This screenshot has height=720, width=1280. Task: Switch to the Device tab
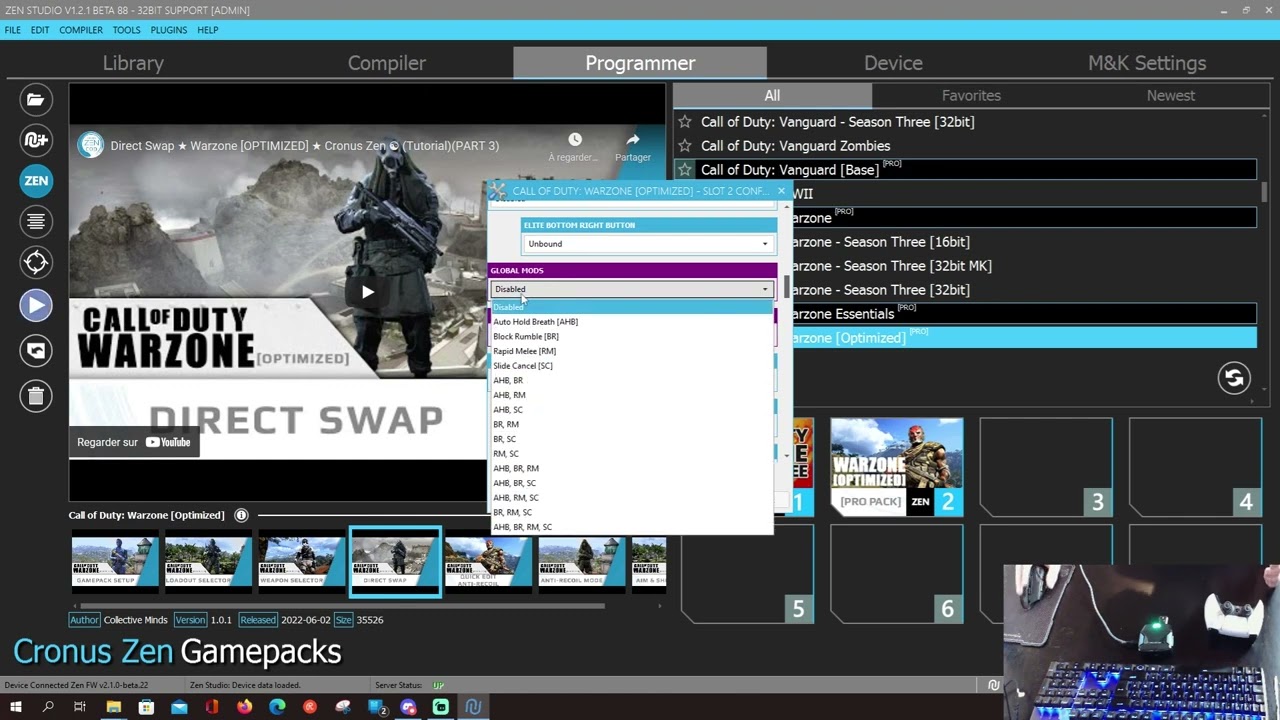pos(893,63)
